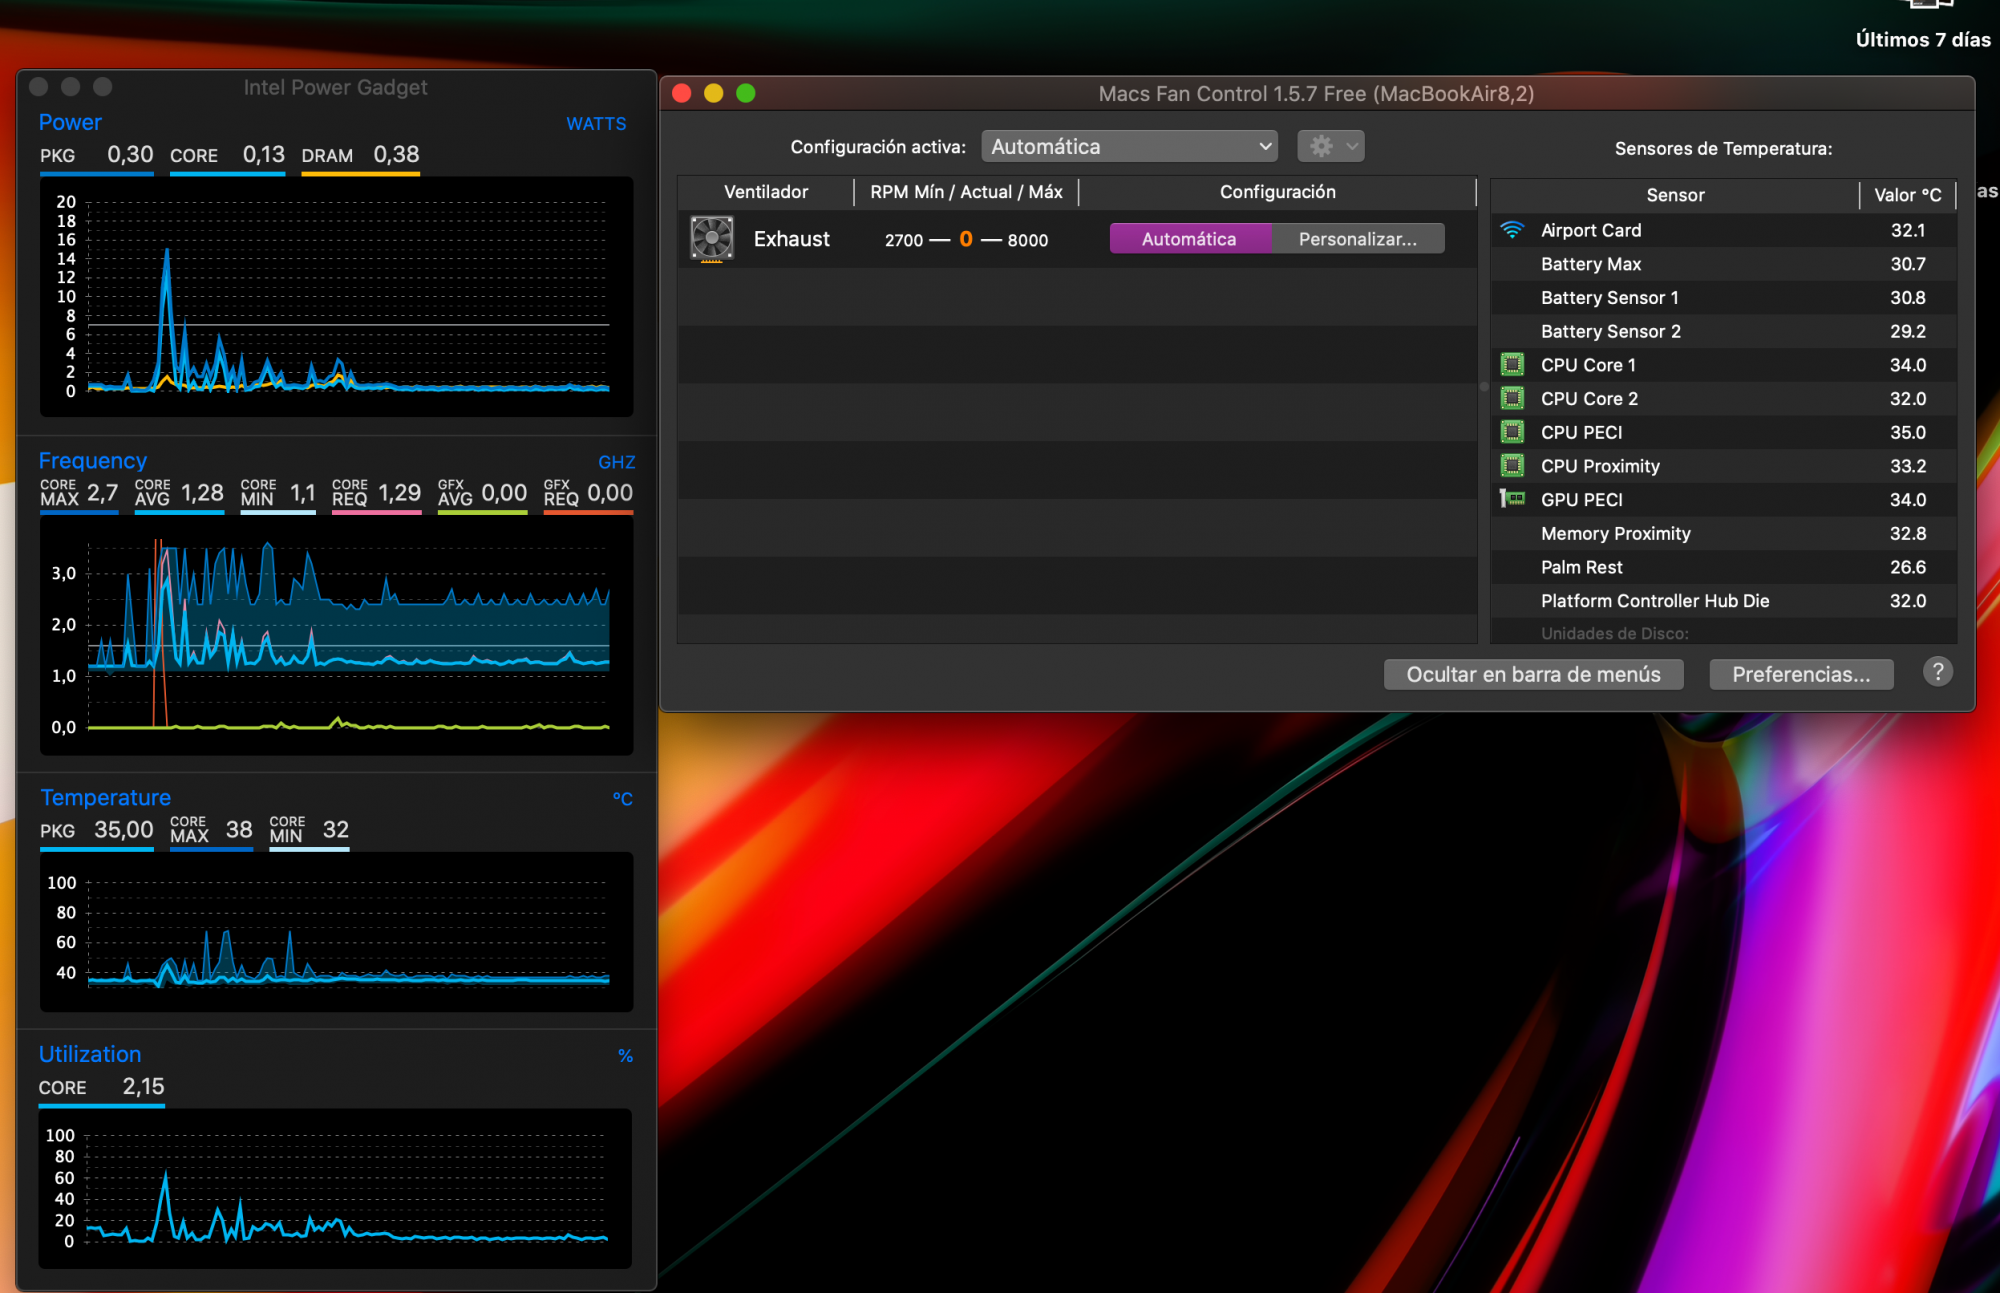
Task: Click the Power heading in Intel Power Gadget
Action: pyautogui.click(x=70, y=122)
